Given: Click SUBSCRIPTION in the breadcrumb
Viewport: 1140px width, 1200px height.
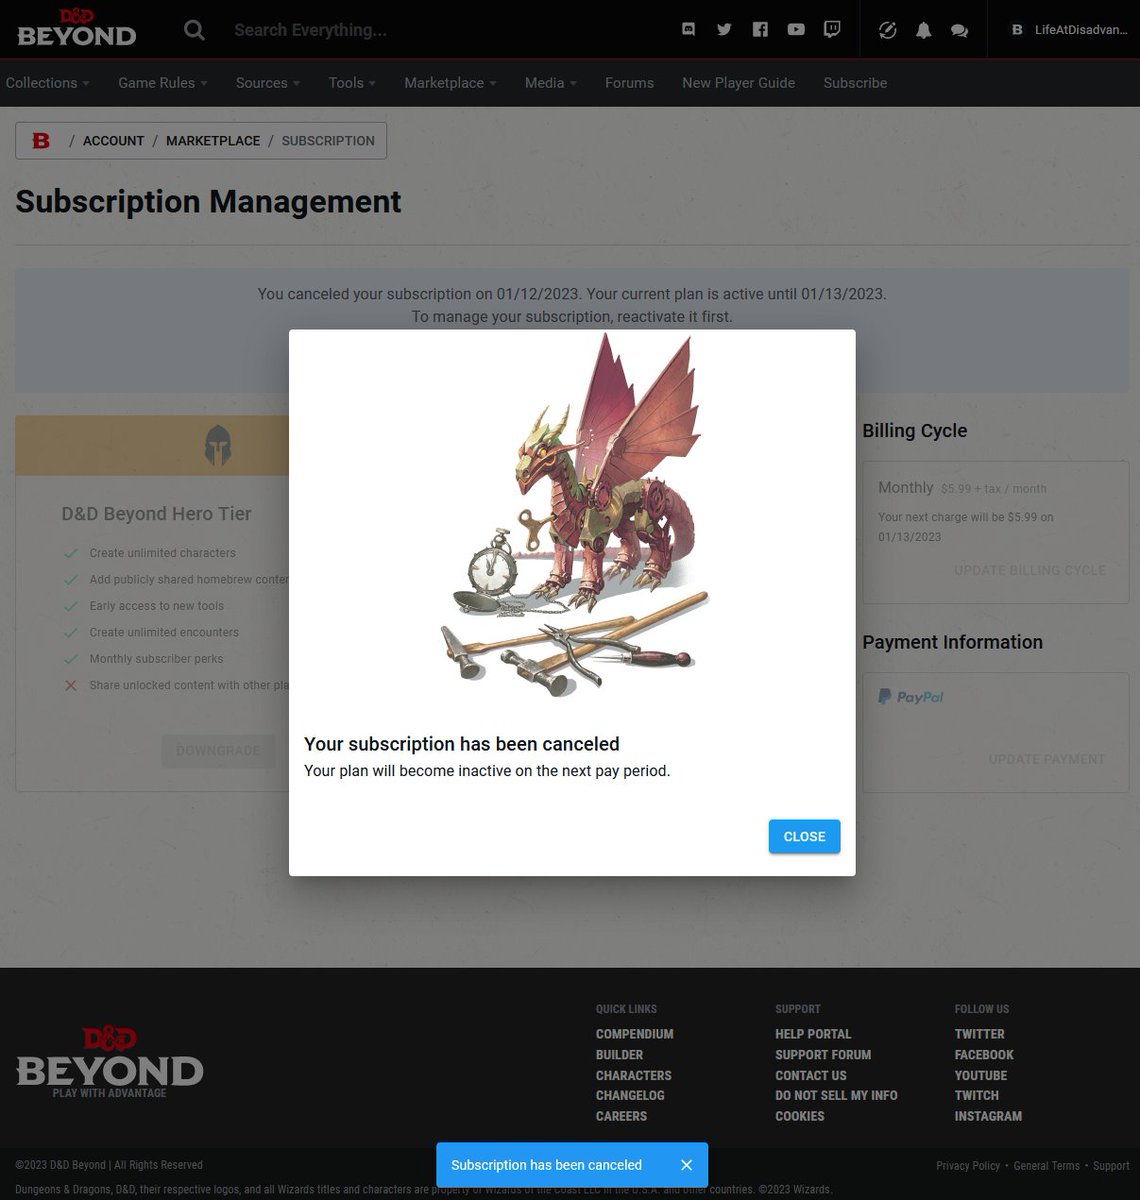Looking at the screenshot, I should pos(328,141).
